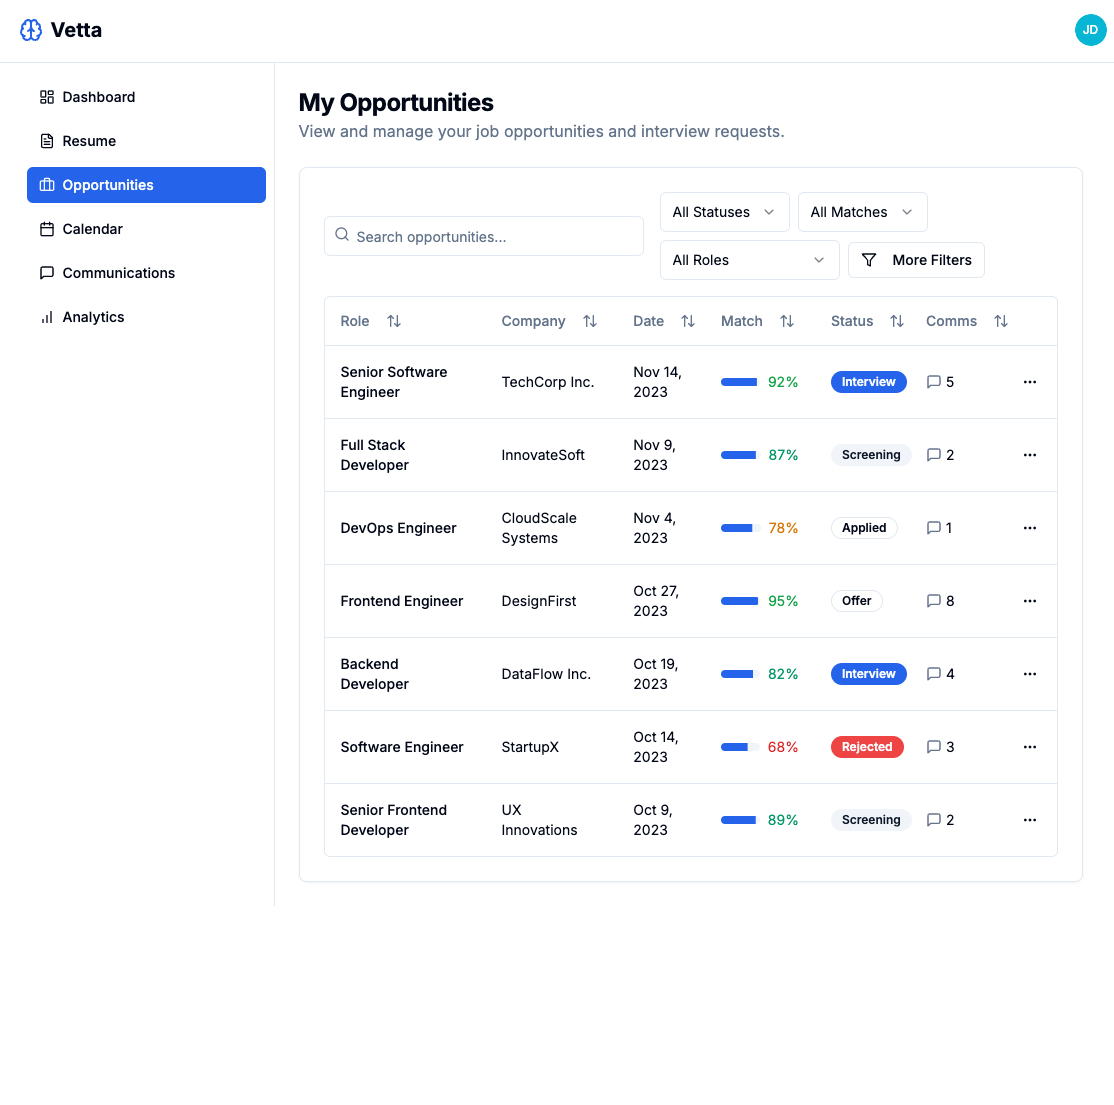The width and height of the screenshot is (1114, 1105).
Task: Sort table by Match column arrows
Action: (787, 321)
